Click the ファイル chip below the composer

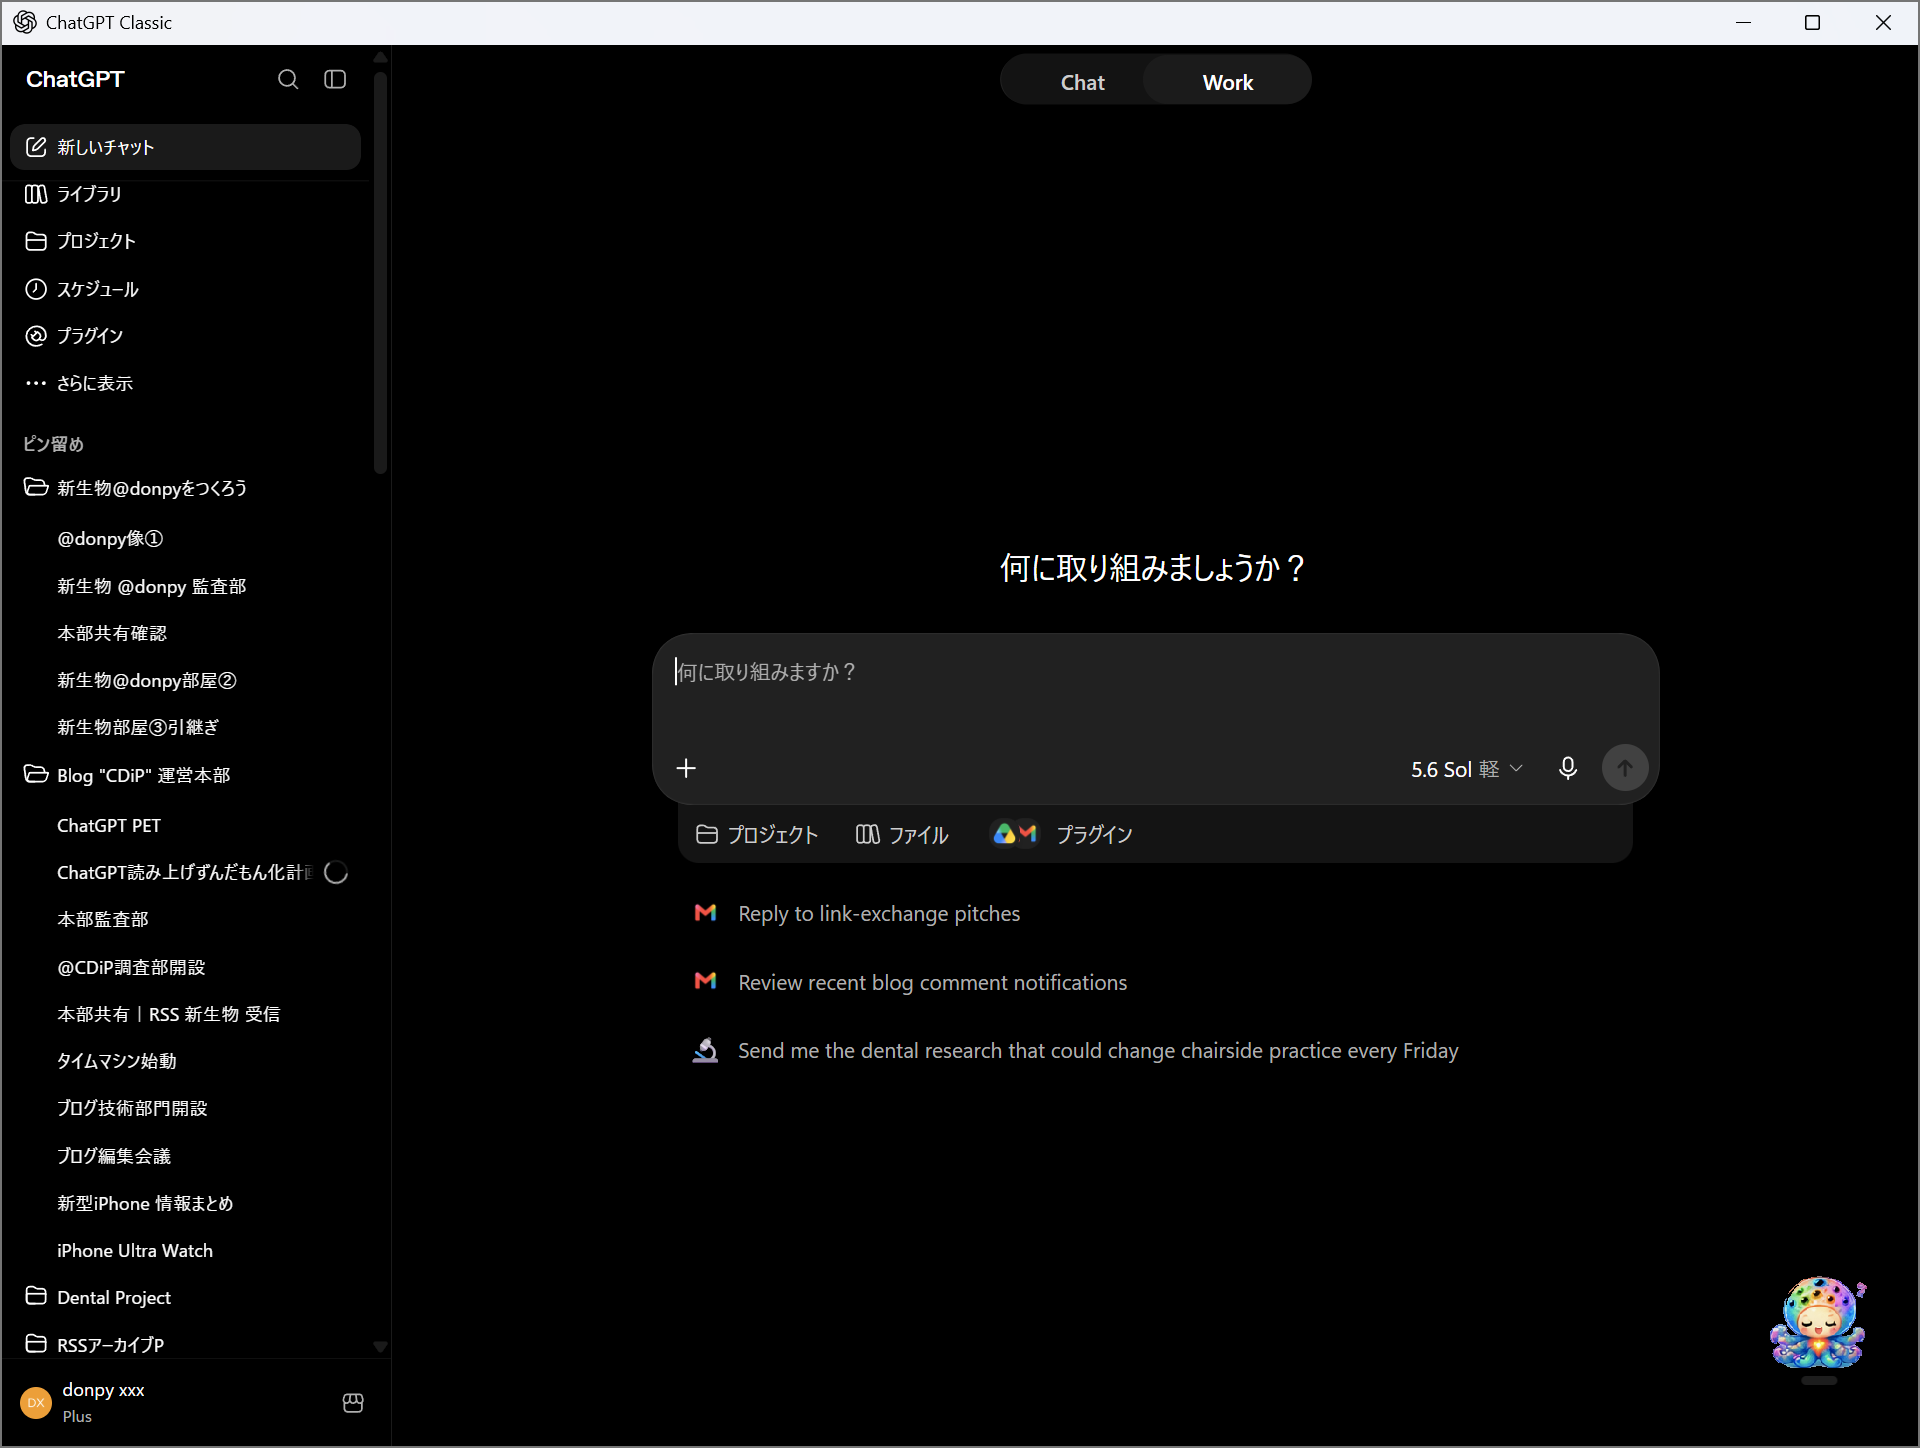902,834
